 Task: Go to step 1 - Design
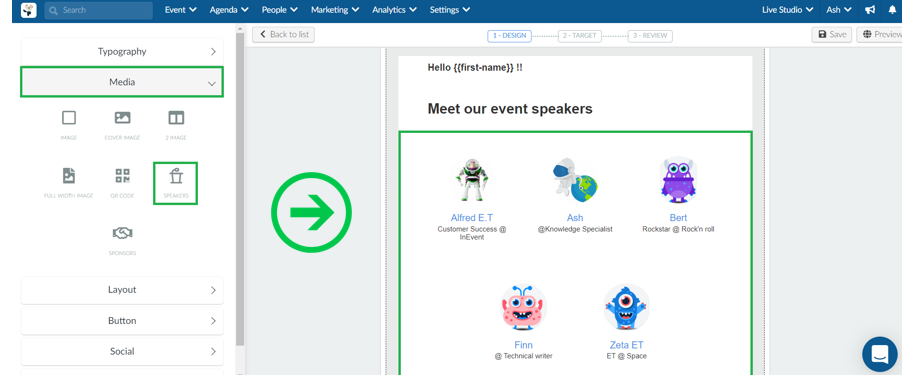coord(509,36)
